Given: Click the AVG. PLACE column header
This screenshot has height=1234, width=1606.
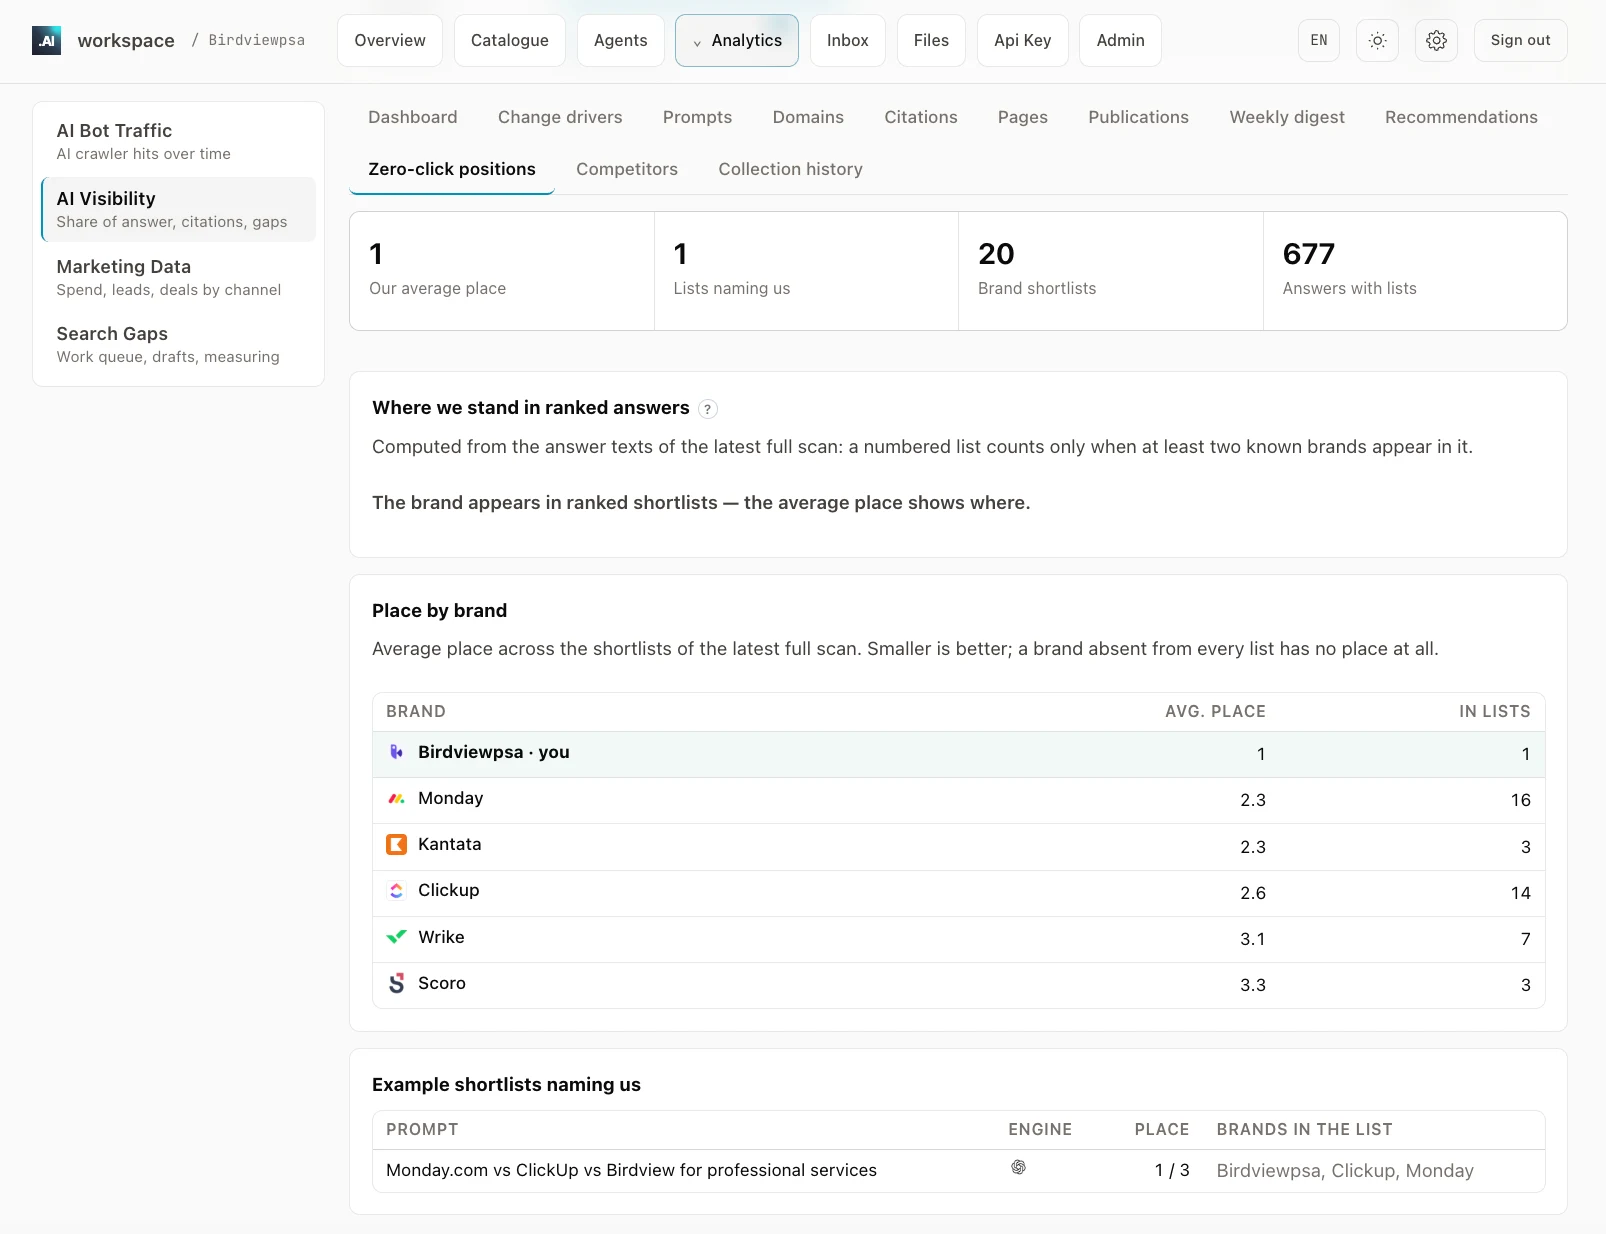Looking at the screenshot, I should (x=1215, y=711).
